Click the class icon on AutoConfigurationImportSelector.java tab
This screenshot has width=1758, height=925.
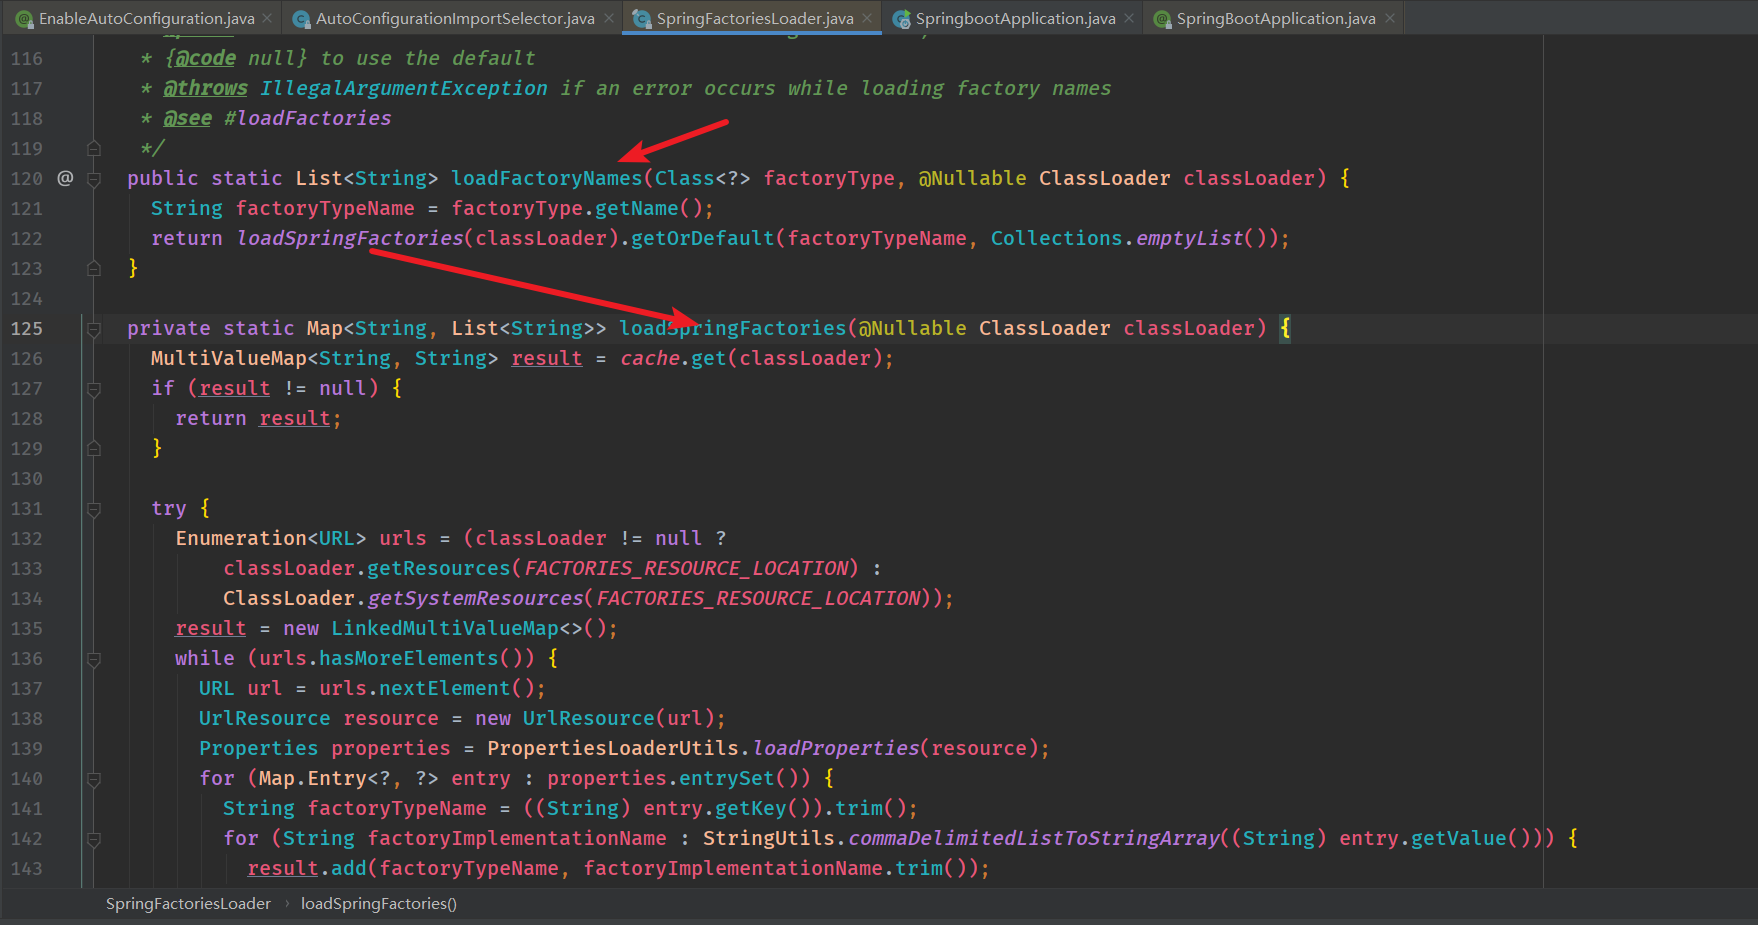[x=300, y=19]
